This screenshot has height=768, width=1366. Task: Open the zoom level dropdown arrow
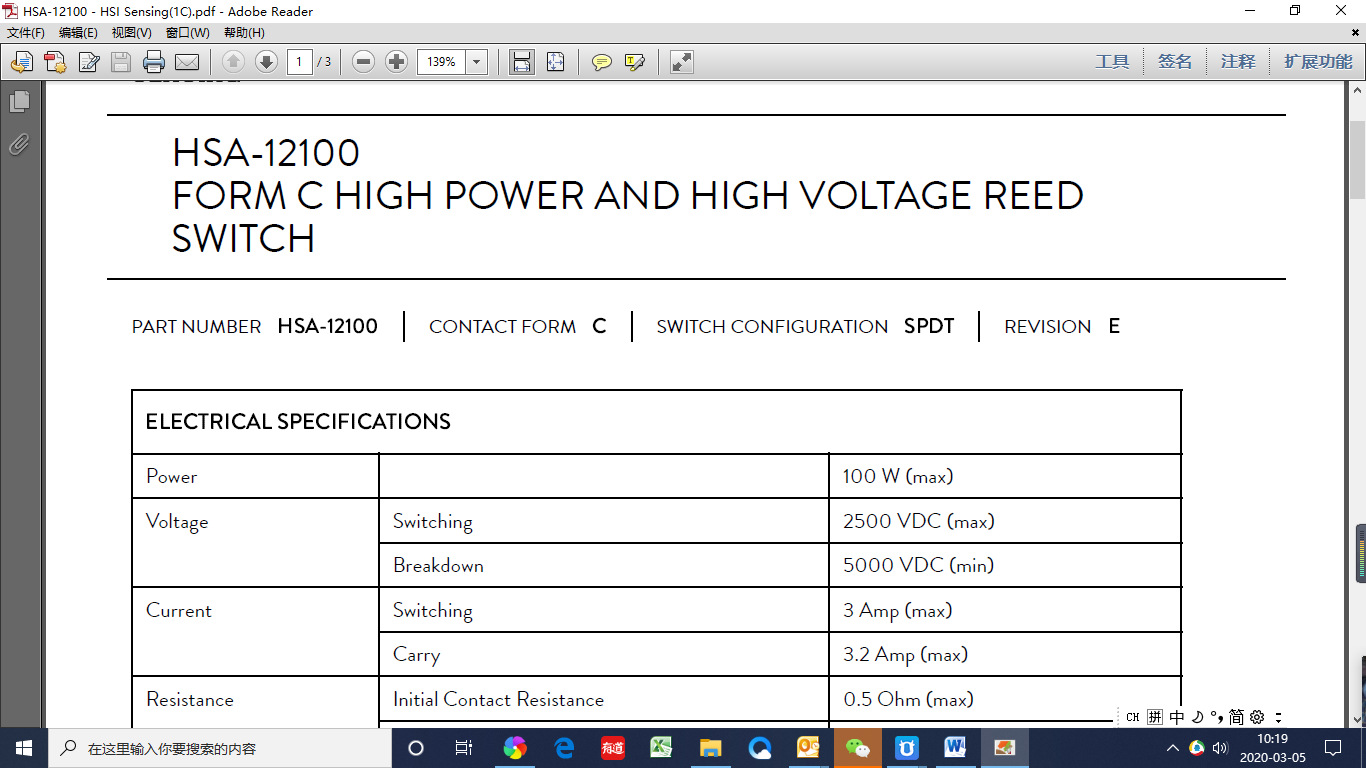(477, 62)
